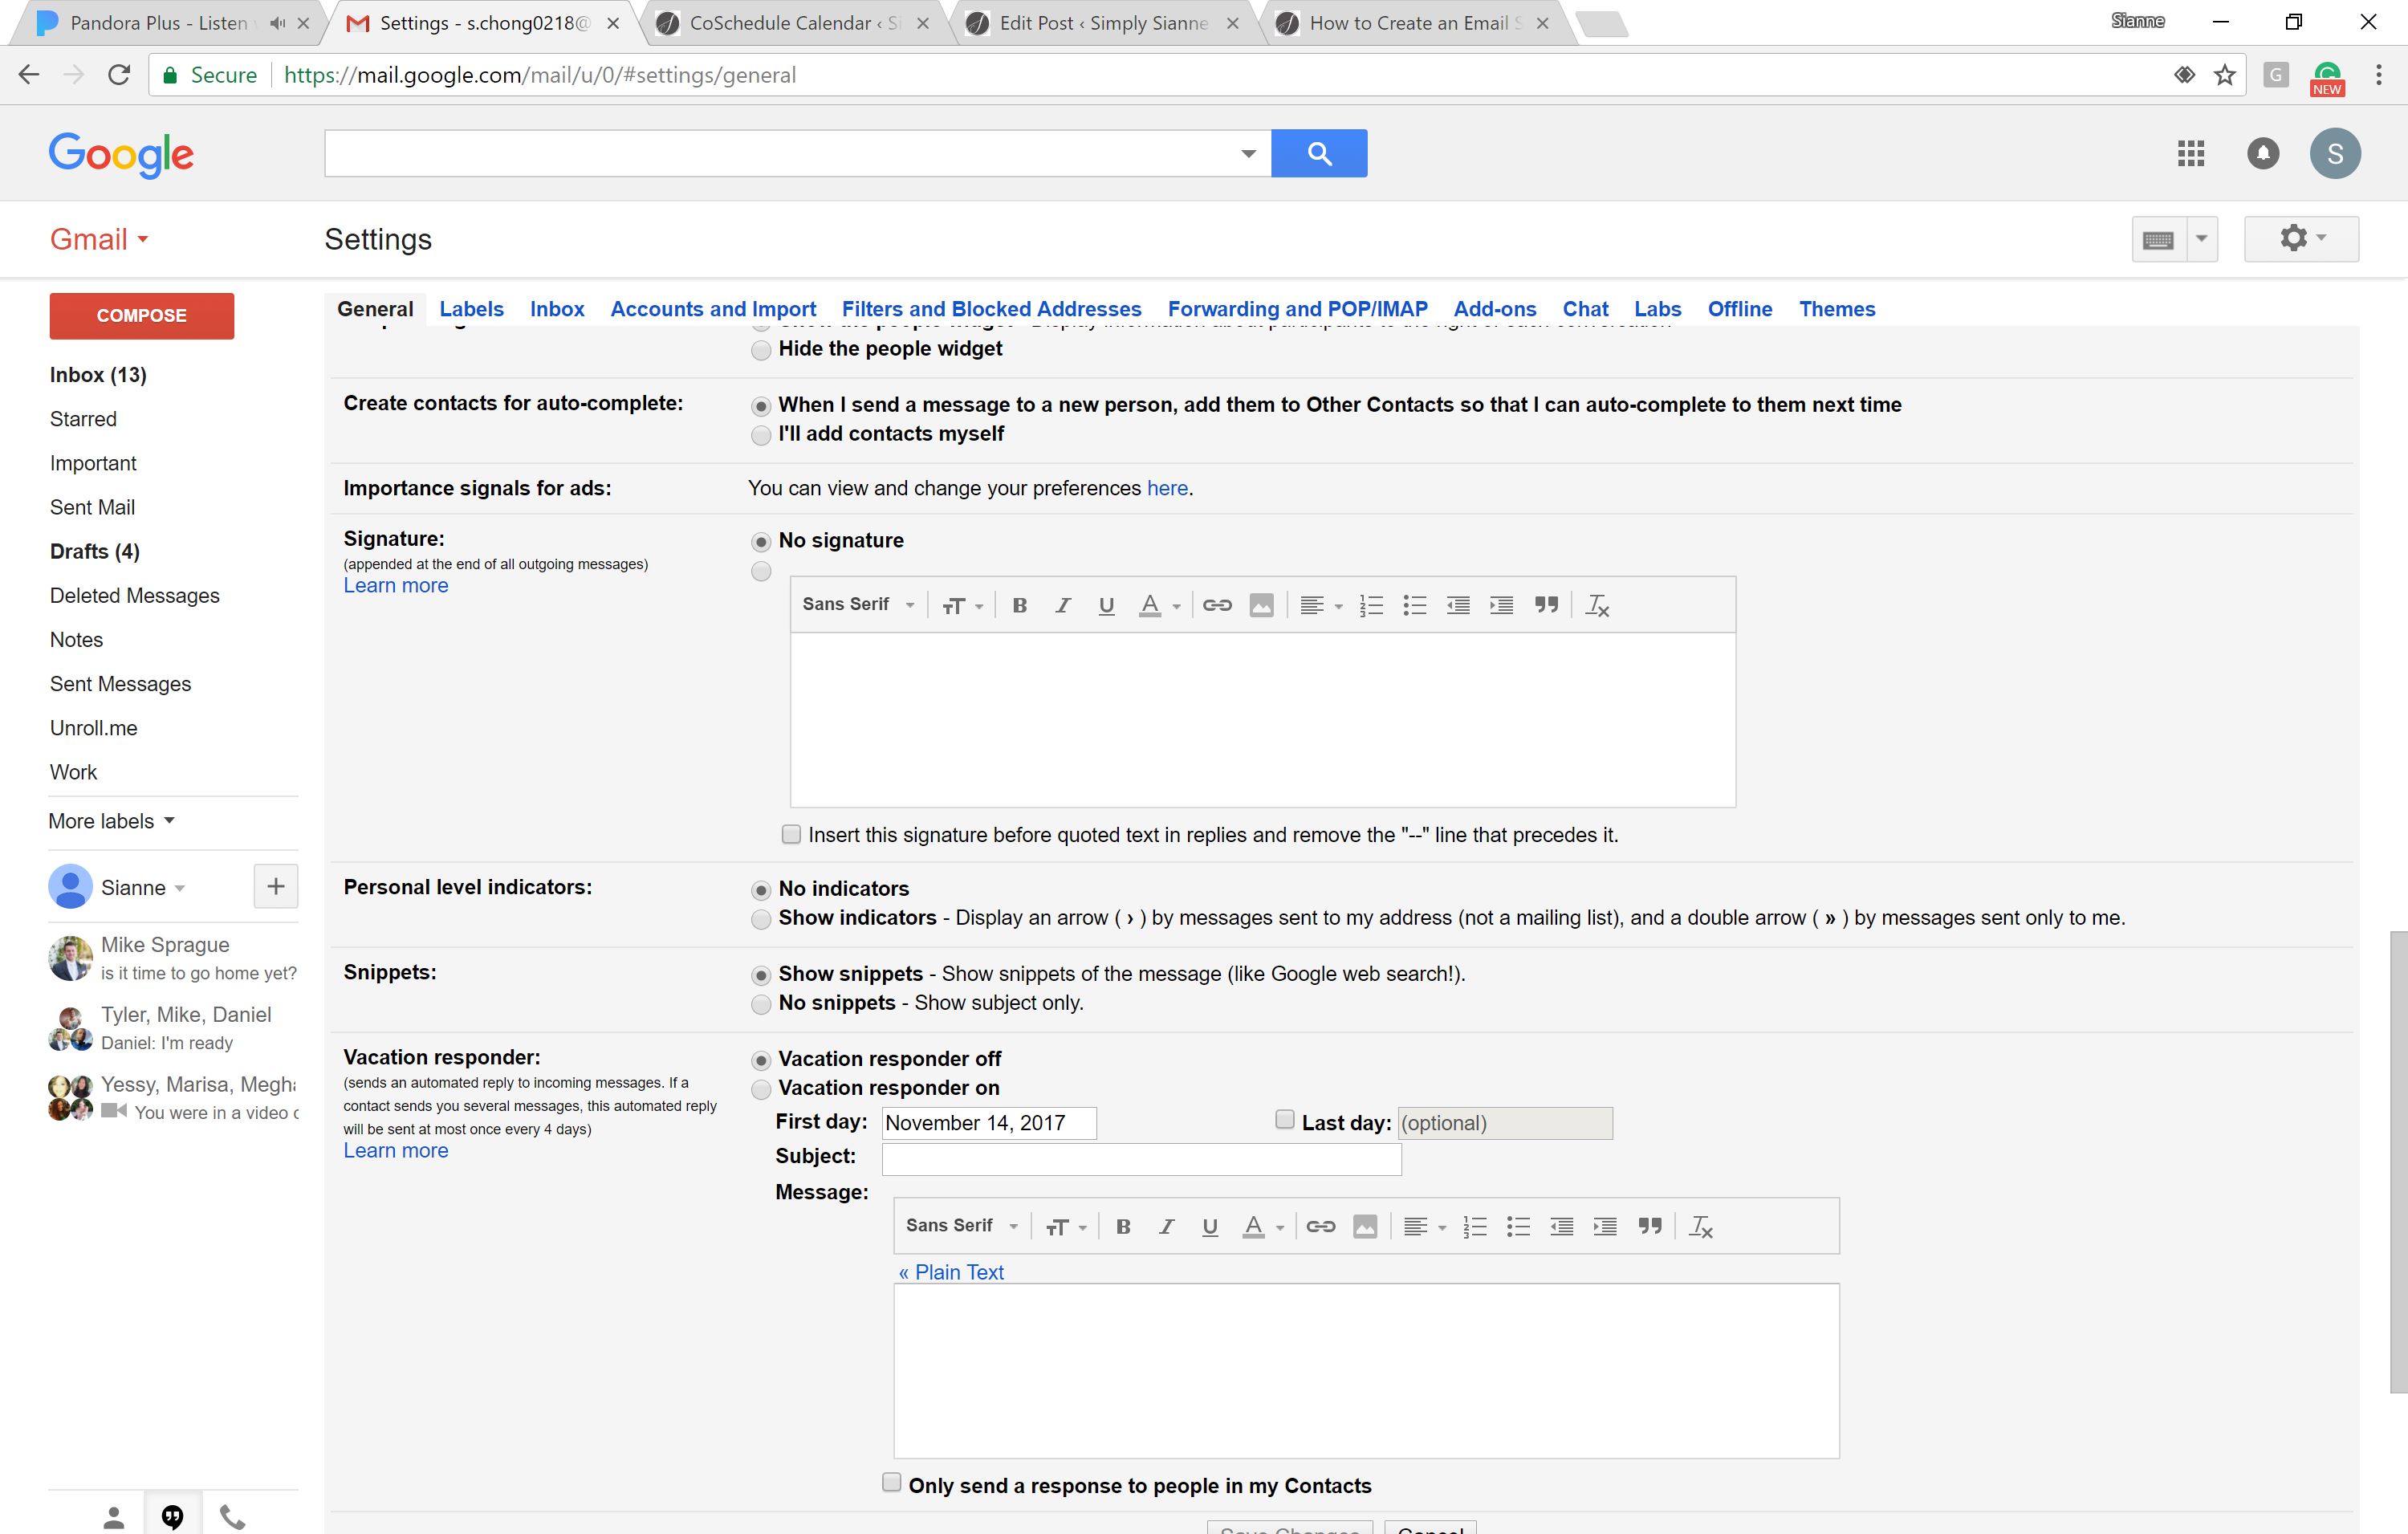This screenshot has width=2408, height=1534.
Task: Insert an image into the vacation responder message
Action: [1365, 1226]
